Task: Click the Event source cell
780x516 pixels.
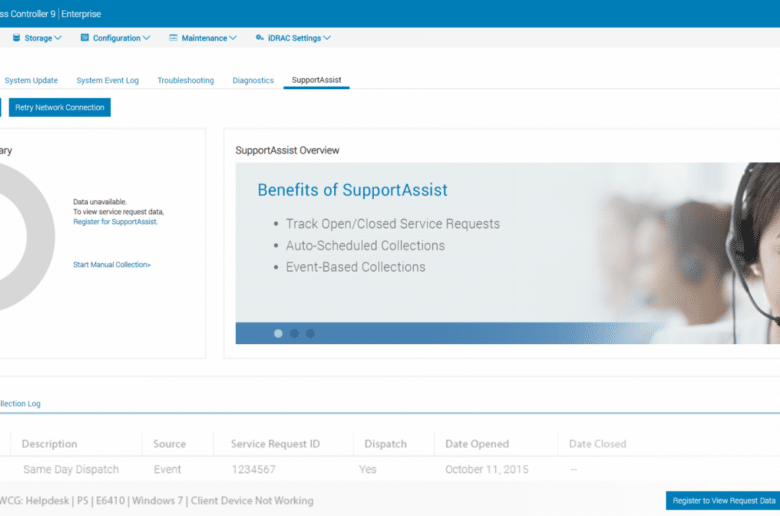Action: pyautogui.click(x=167, y=469)
